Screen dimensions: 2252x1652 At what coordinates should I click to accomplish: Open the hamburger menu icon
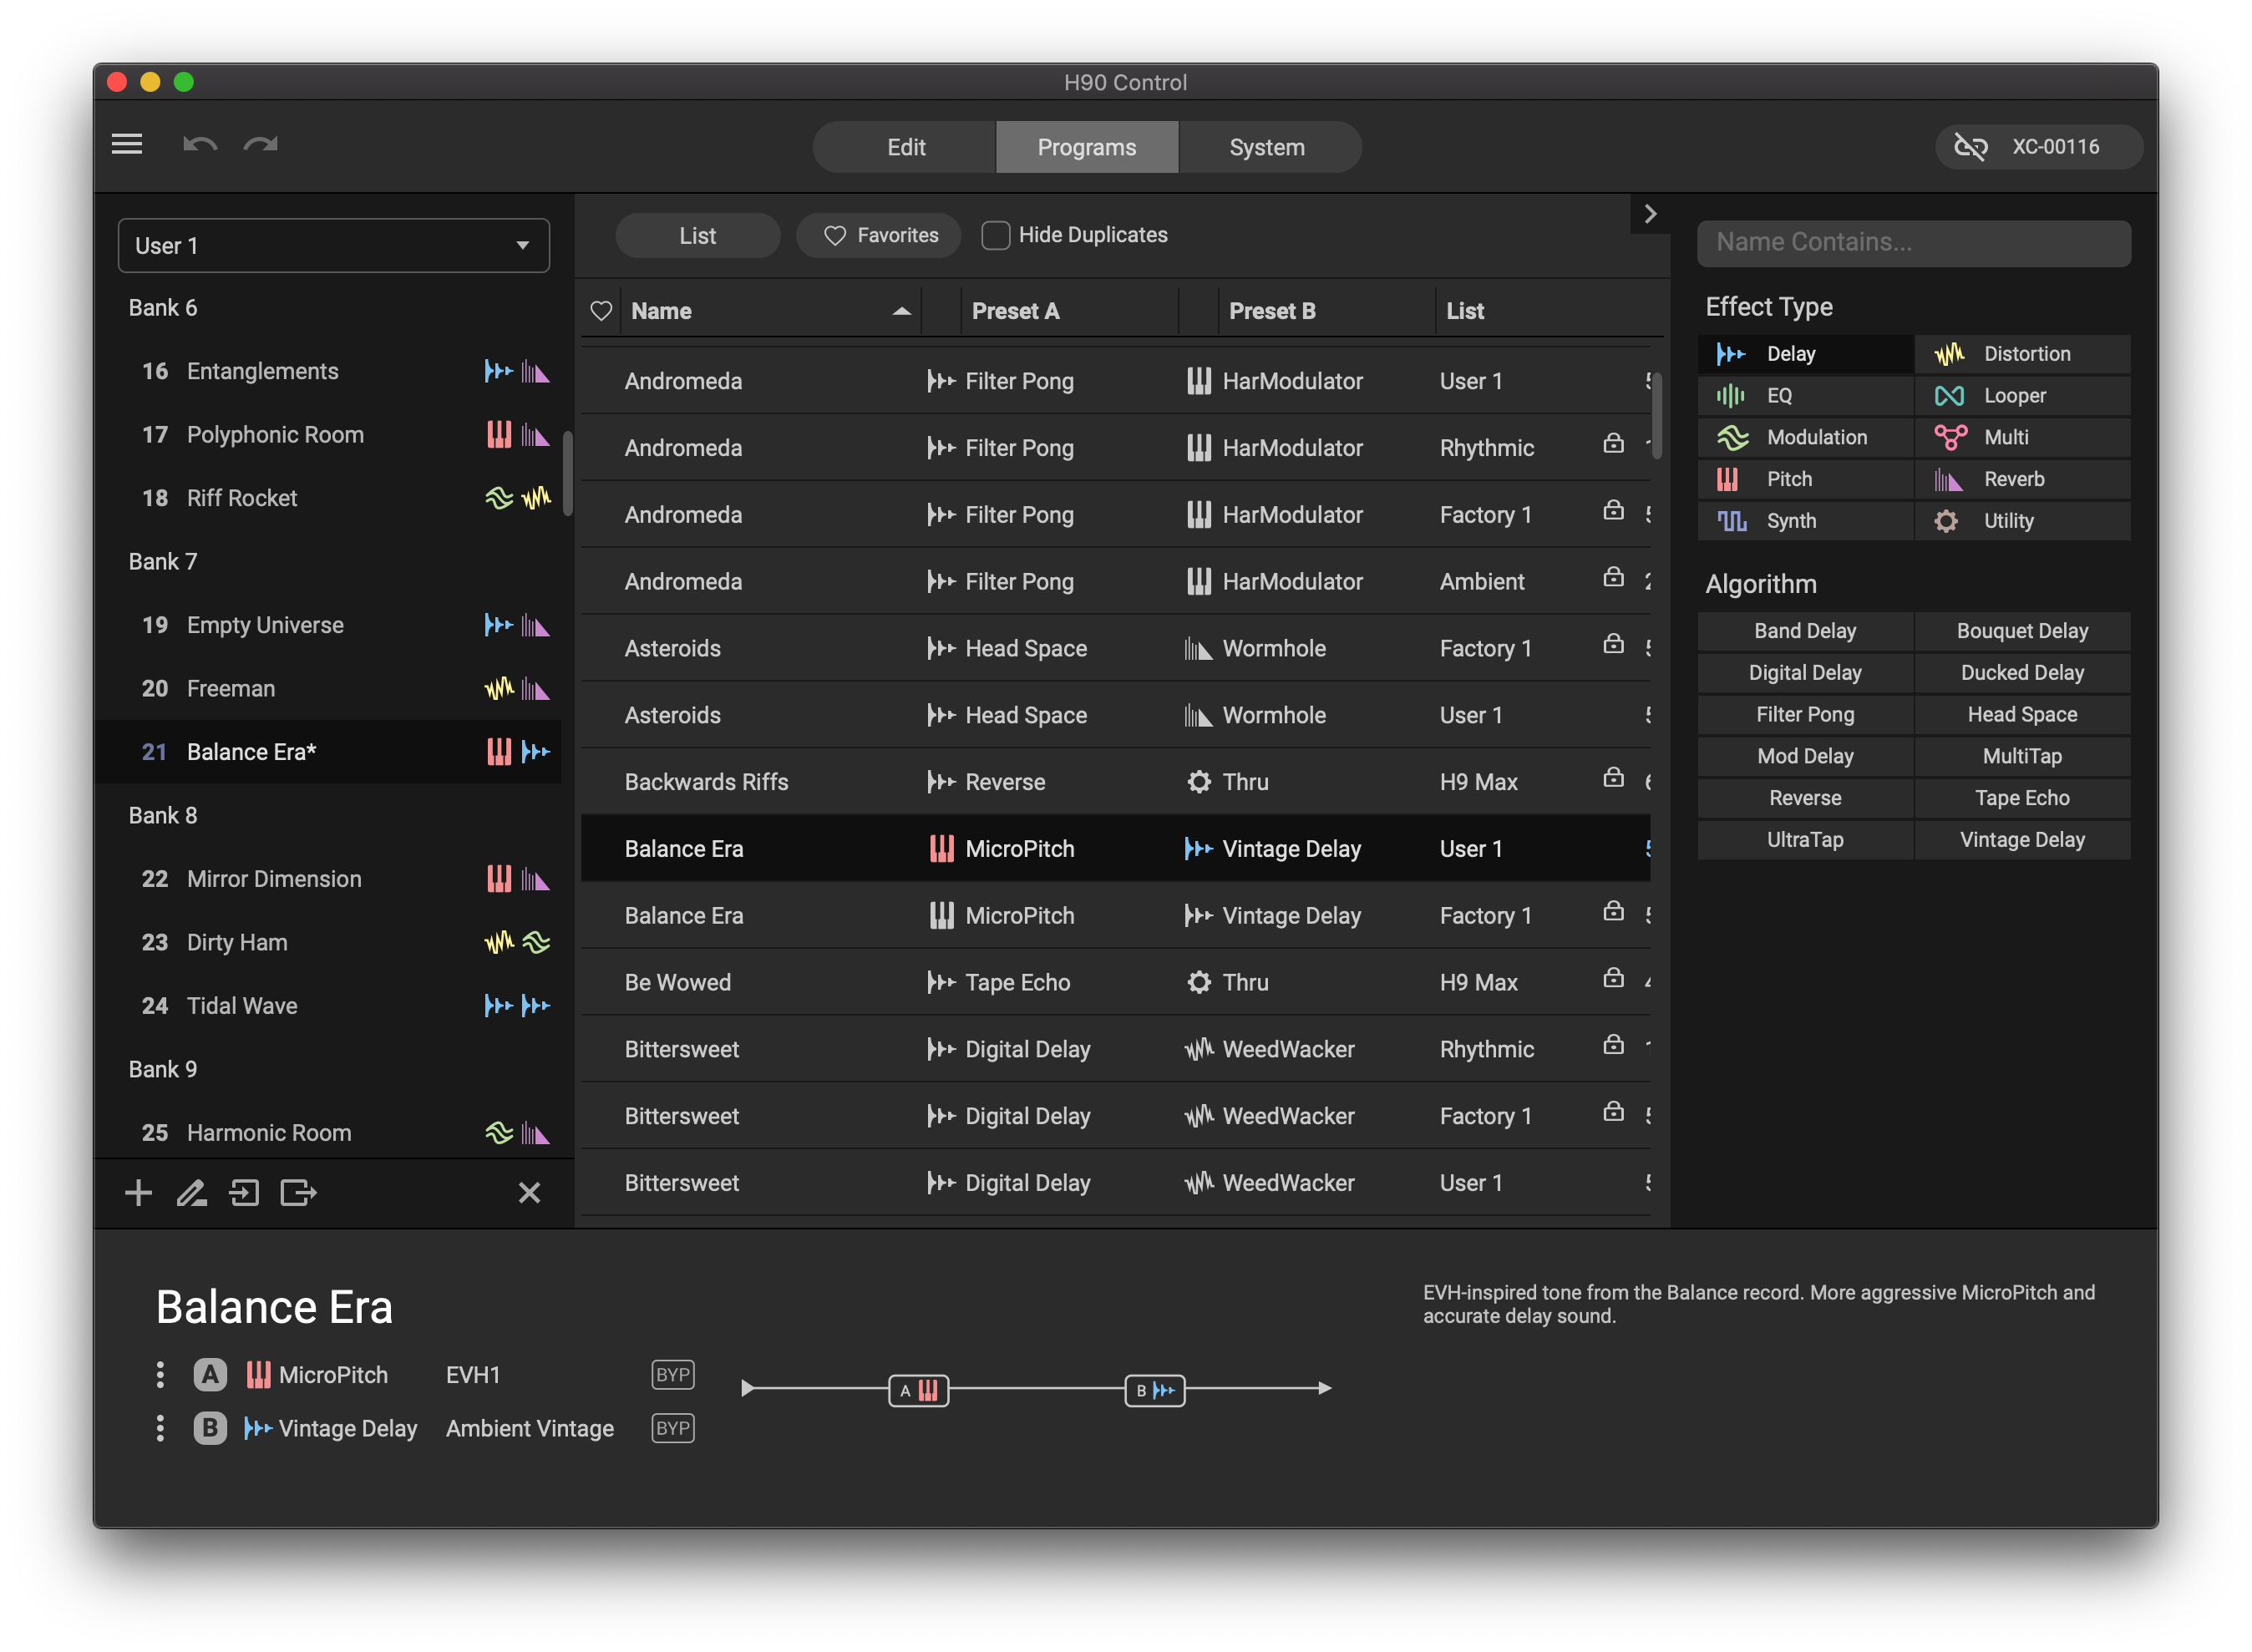pos(126,144)
